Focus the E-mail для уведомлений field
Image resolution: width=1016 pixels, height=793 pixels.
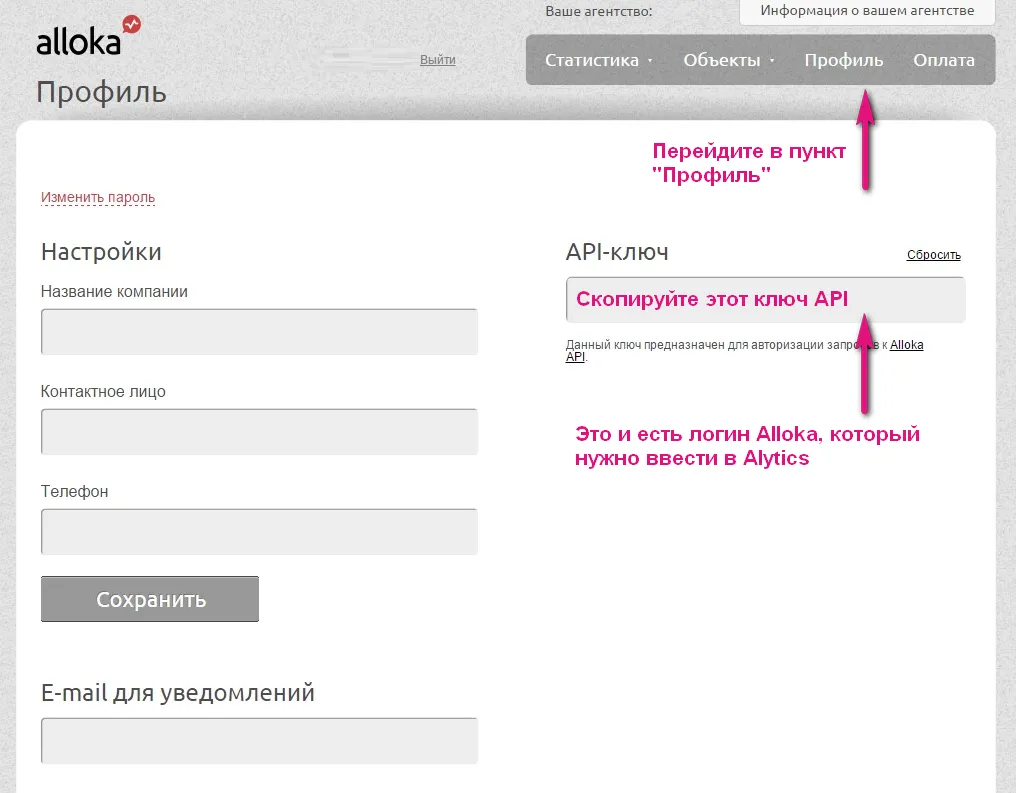click(259, 741)
